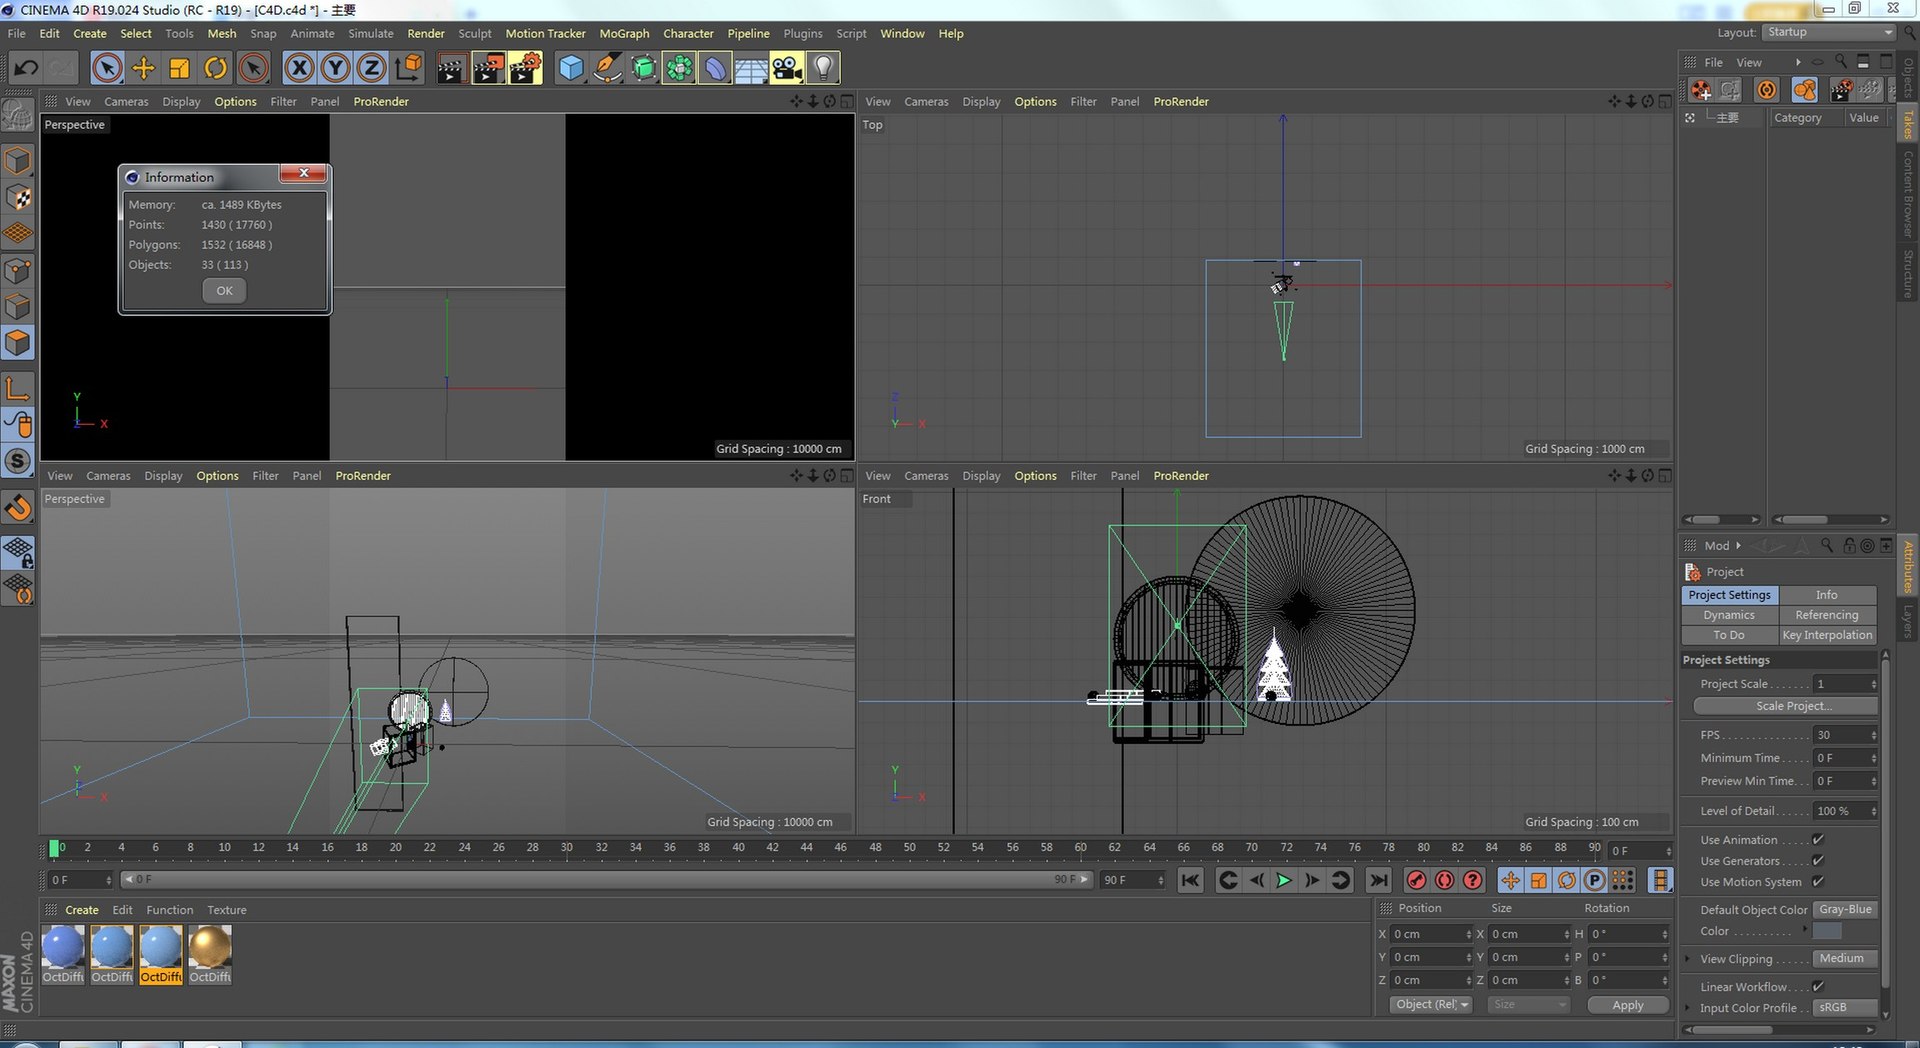Select the gold OctDiffuse material thumbnail

click(210, 947)
